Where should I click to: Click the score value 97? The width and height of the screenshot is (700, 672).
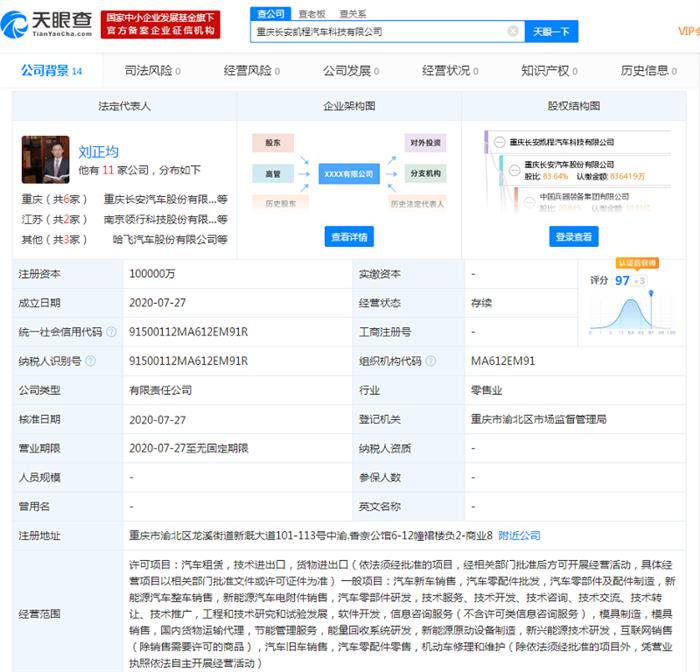pyautogui.click(x=622, y=280)
